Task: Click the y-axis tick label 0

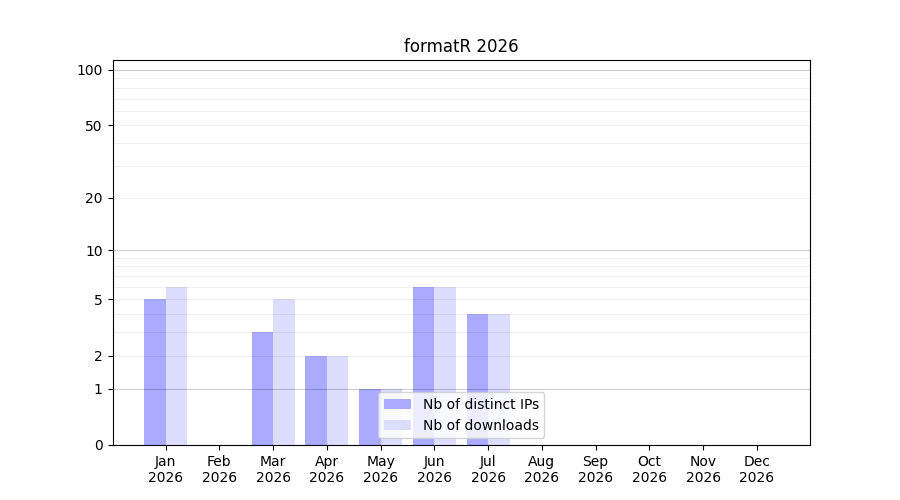Action: coord(99,445)
